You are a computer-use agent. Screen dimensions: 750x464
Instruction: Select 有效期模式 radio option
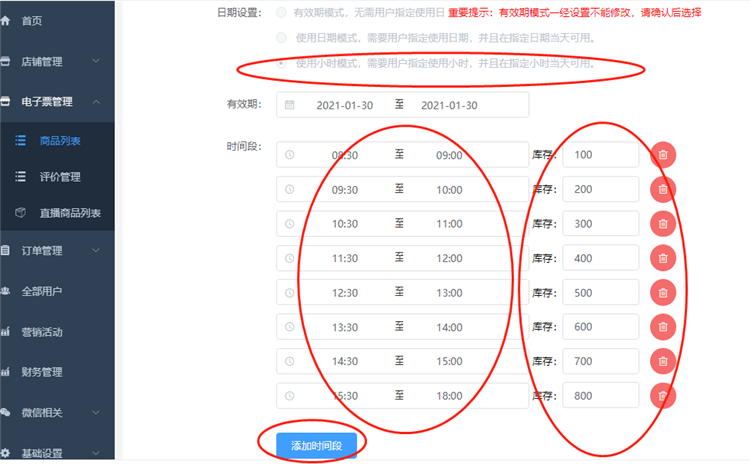click(x=281, y=12)
